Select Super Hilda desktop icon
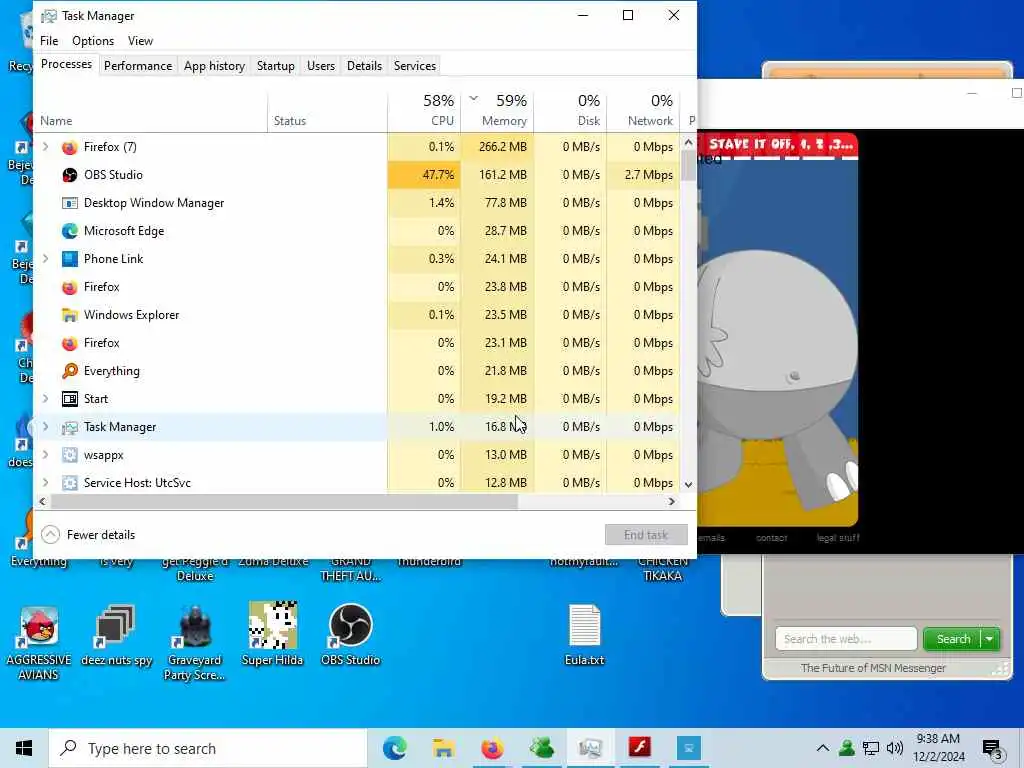1024x768 pixels. [272, 634]
